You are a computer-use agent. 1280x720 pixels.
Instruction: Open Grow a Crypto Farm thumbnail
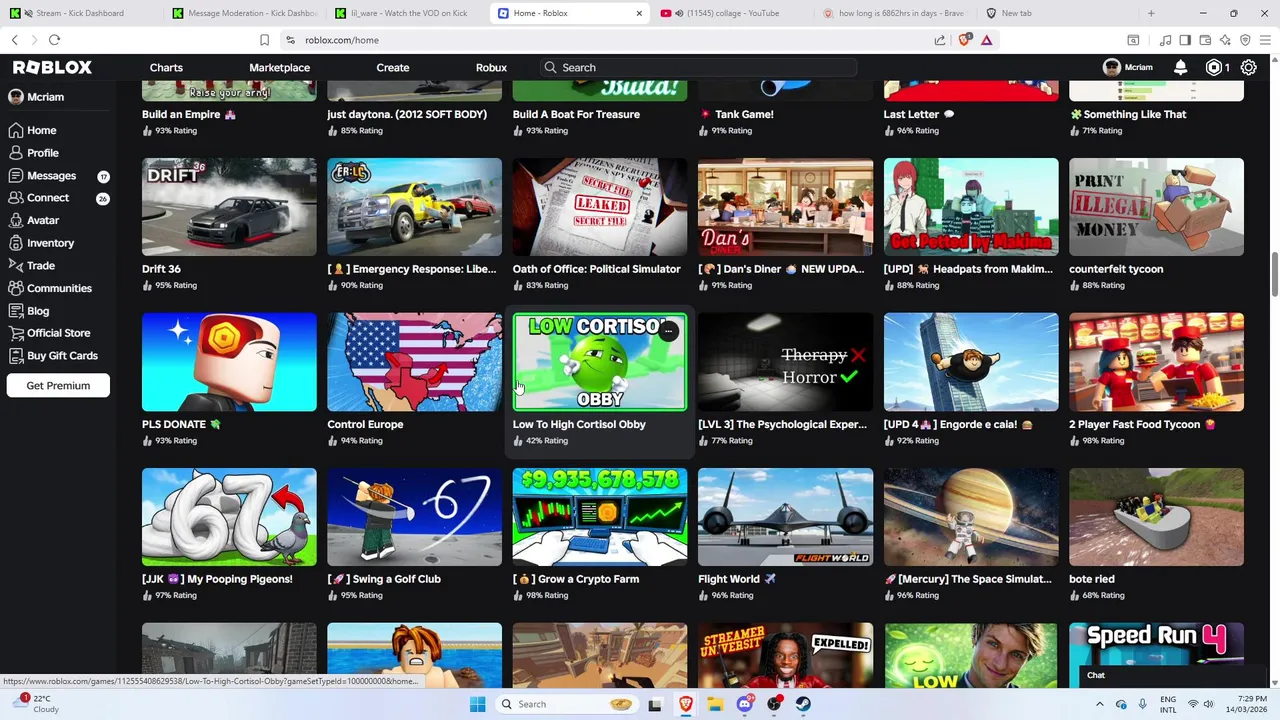point(600,517)
